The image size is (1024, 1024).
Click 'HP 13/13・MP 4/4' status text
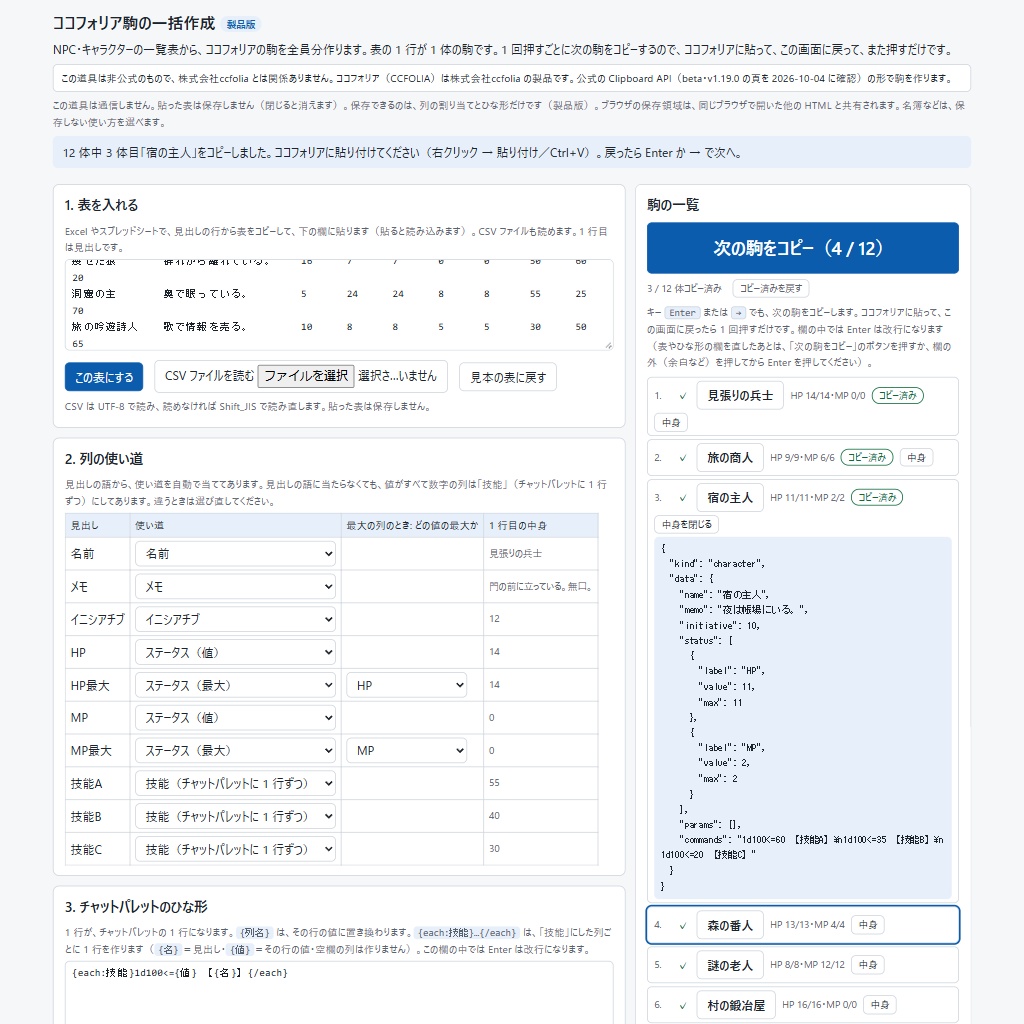(x=807, y=925)
